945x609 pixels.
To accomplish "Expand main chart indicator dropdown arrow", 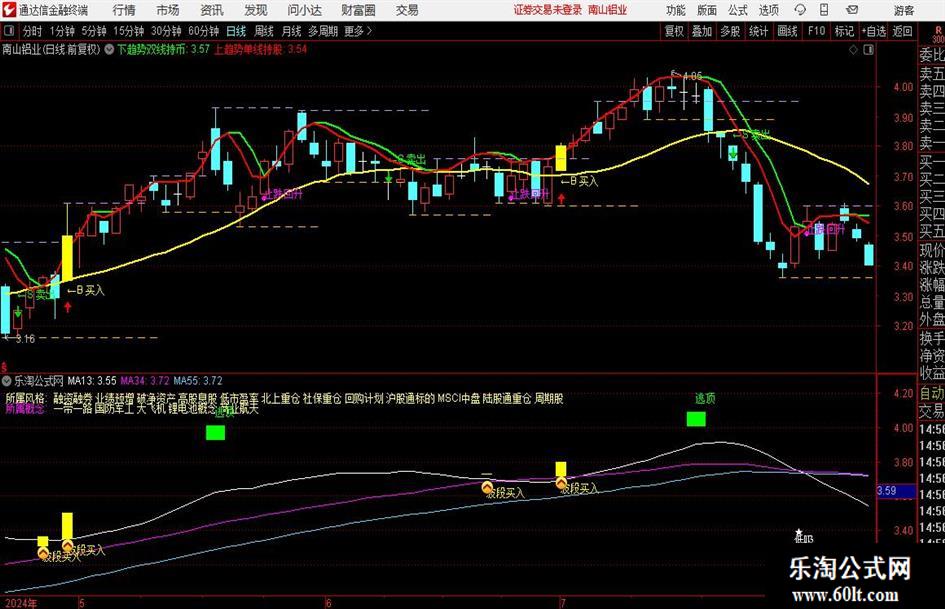I will [109, 49].
